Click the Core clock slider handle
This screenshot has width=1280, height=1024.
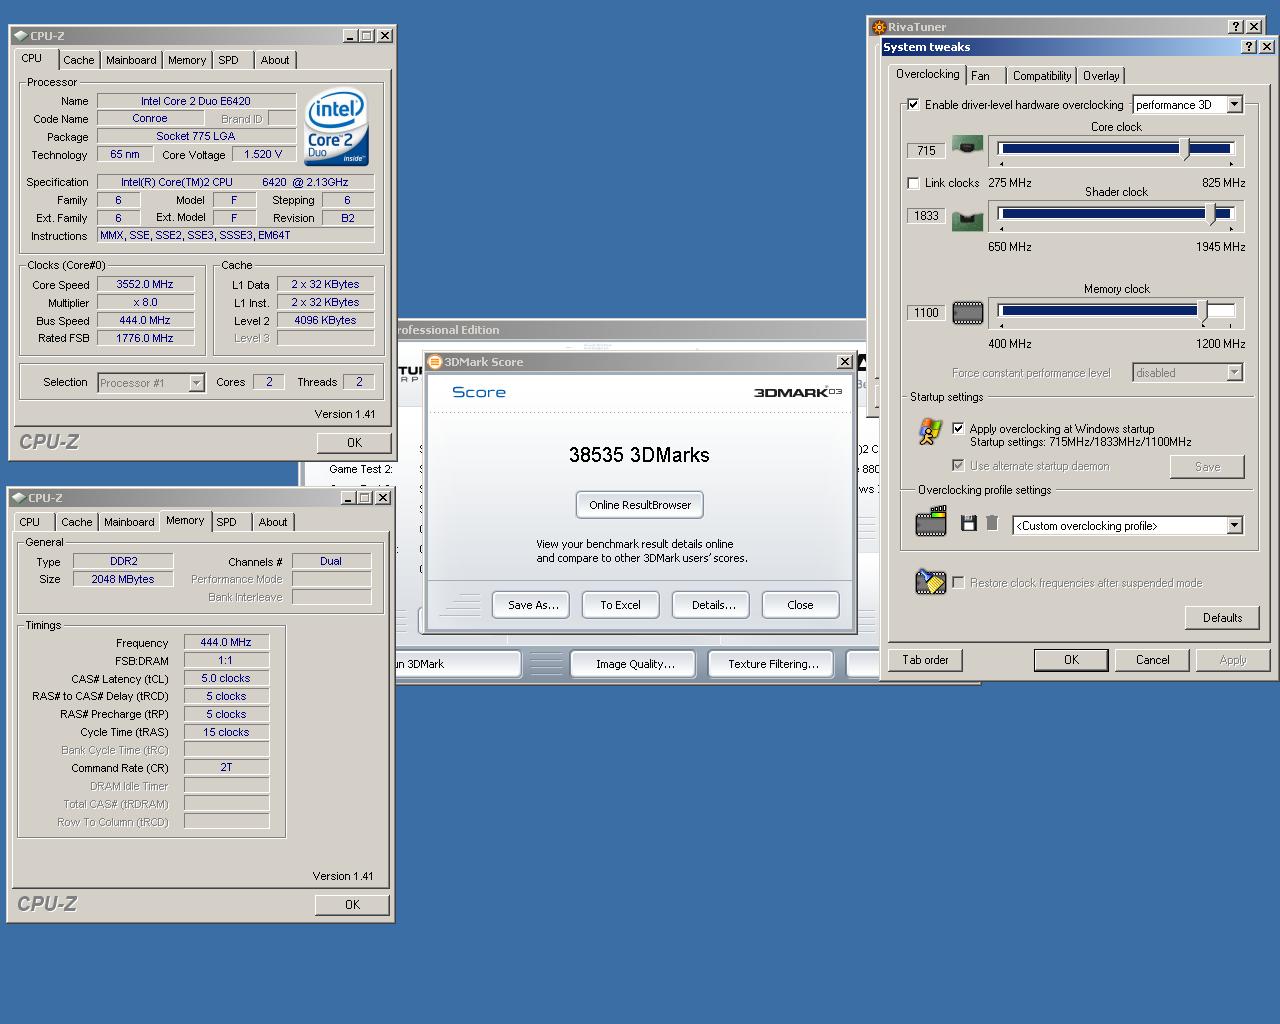(1185, 149)
